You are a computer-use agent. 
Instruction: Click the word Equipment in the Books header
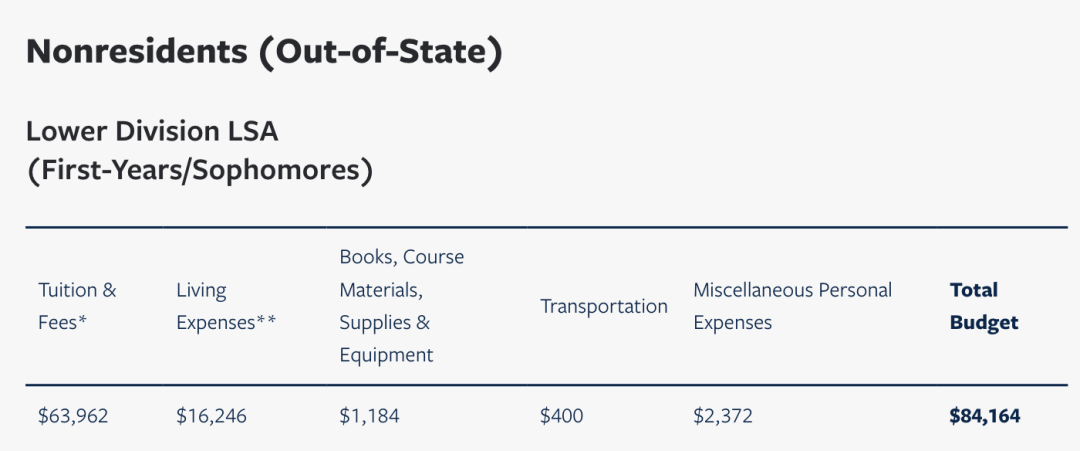point(386,355)
